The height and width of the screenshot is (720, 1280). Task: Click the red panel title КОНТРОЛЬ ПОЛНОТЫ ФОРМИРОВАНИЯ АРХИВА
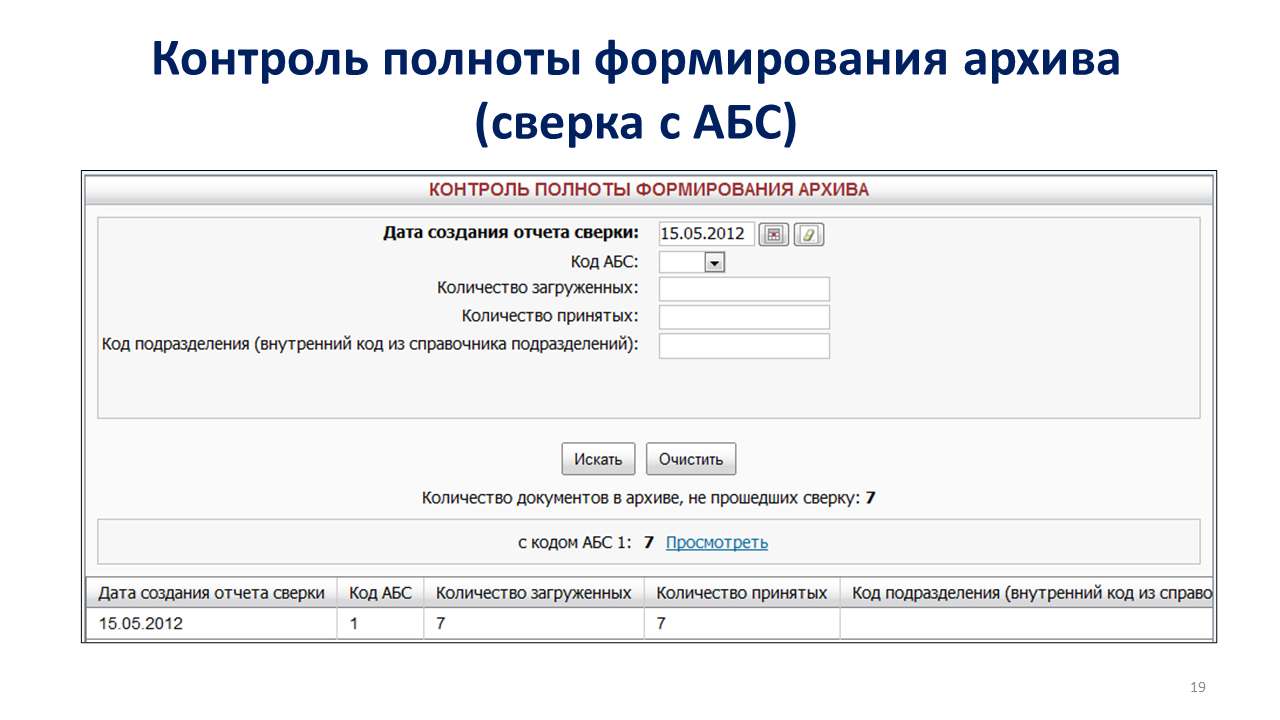click(x=649, y=189)
